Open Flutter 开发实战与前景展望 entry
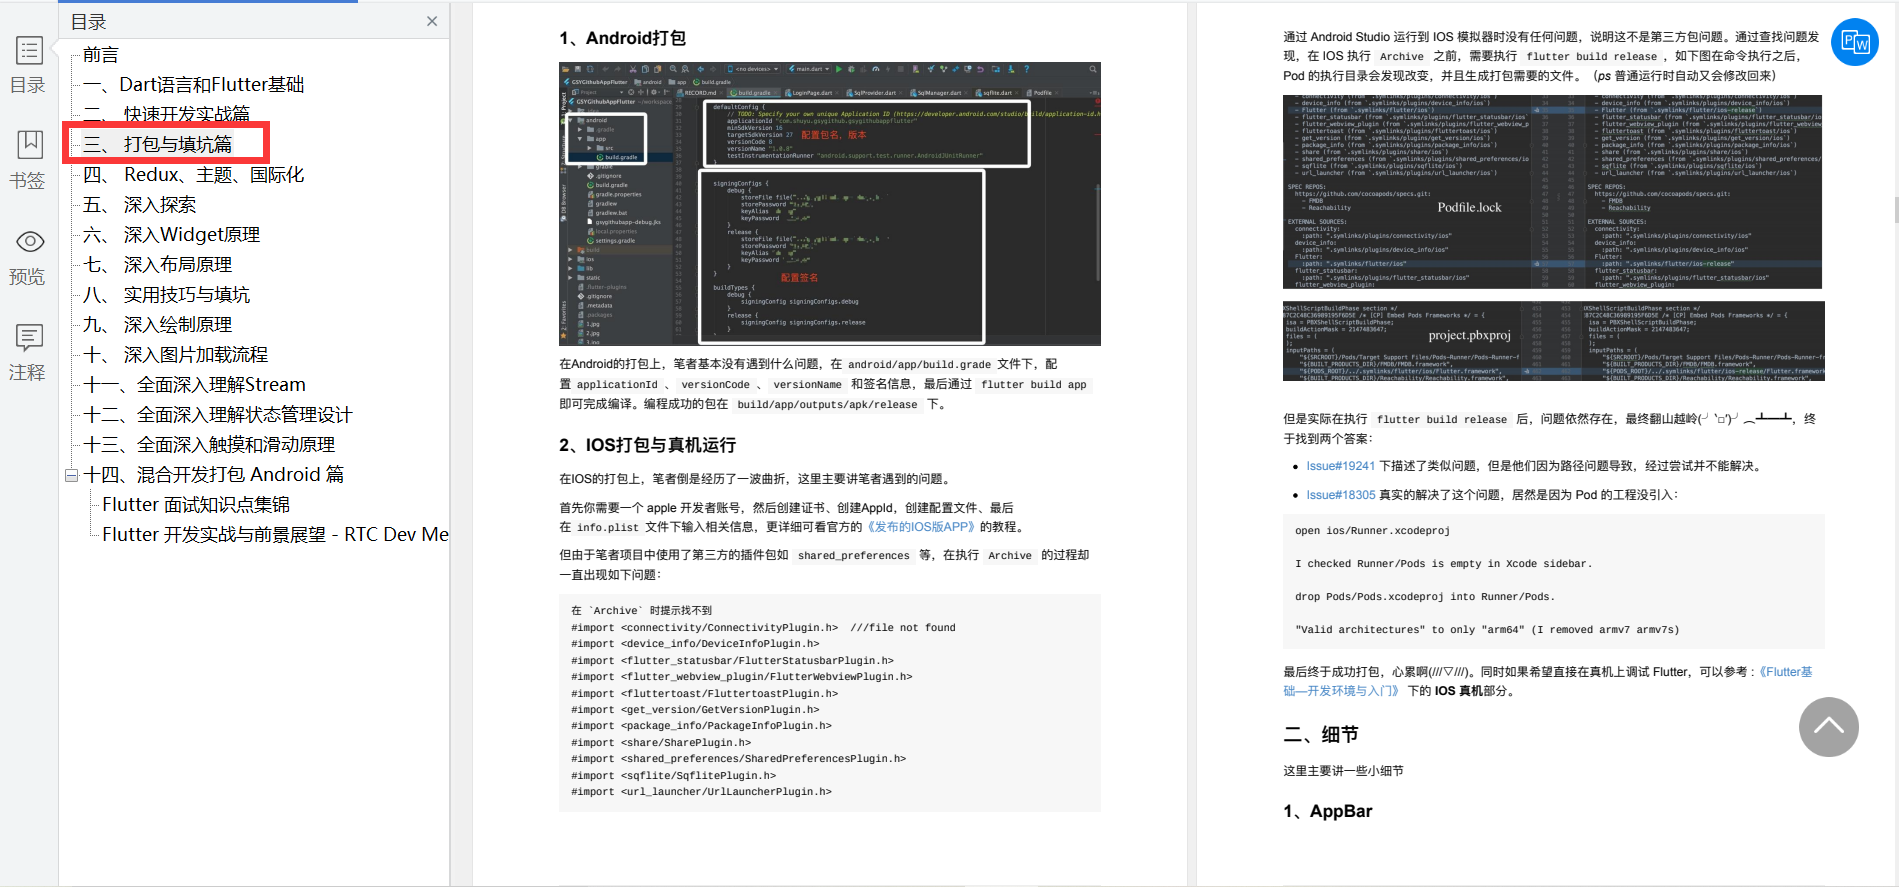This screenshot has height=887, width=1899. [x=275, y=535]
